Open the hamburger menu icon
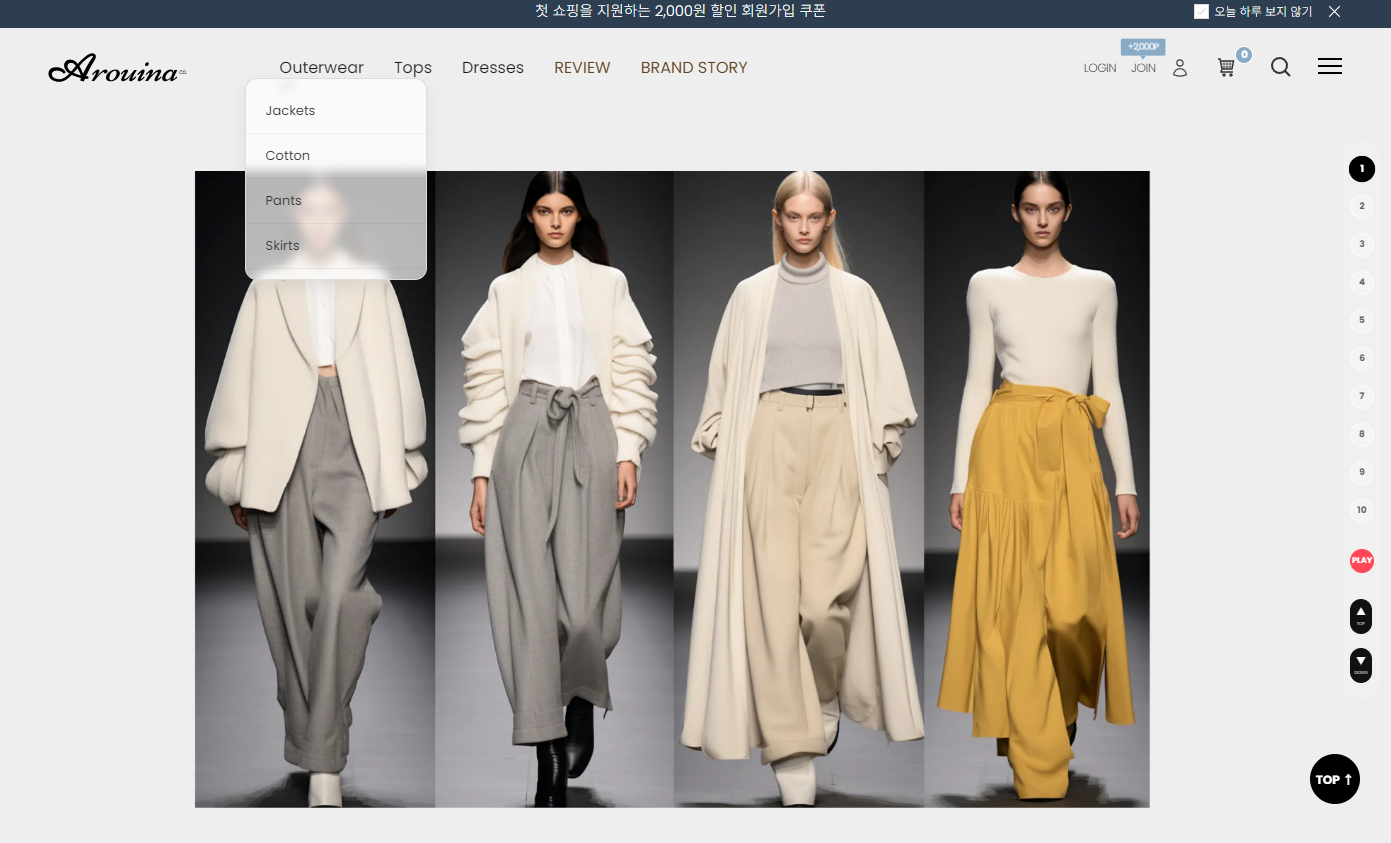1391x843 pixels. pos(1329,67)
